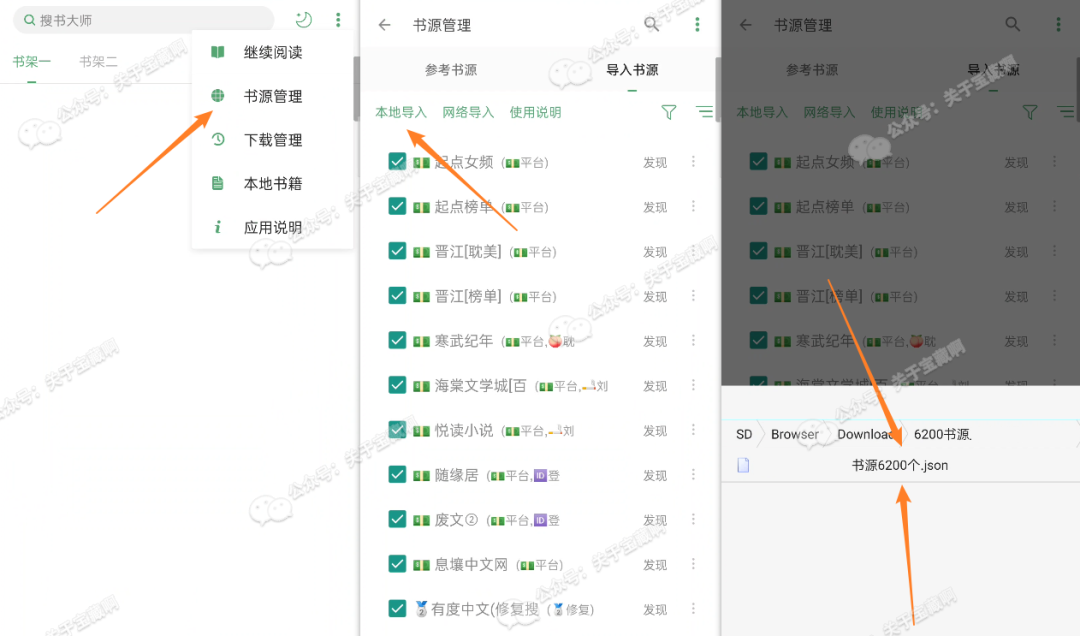Click 发现 for 息壤中文网
Screen dimensions: 1080x636
[x=655, y=565]
